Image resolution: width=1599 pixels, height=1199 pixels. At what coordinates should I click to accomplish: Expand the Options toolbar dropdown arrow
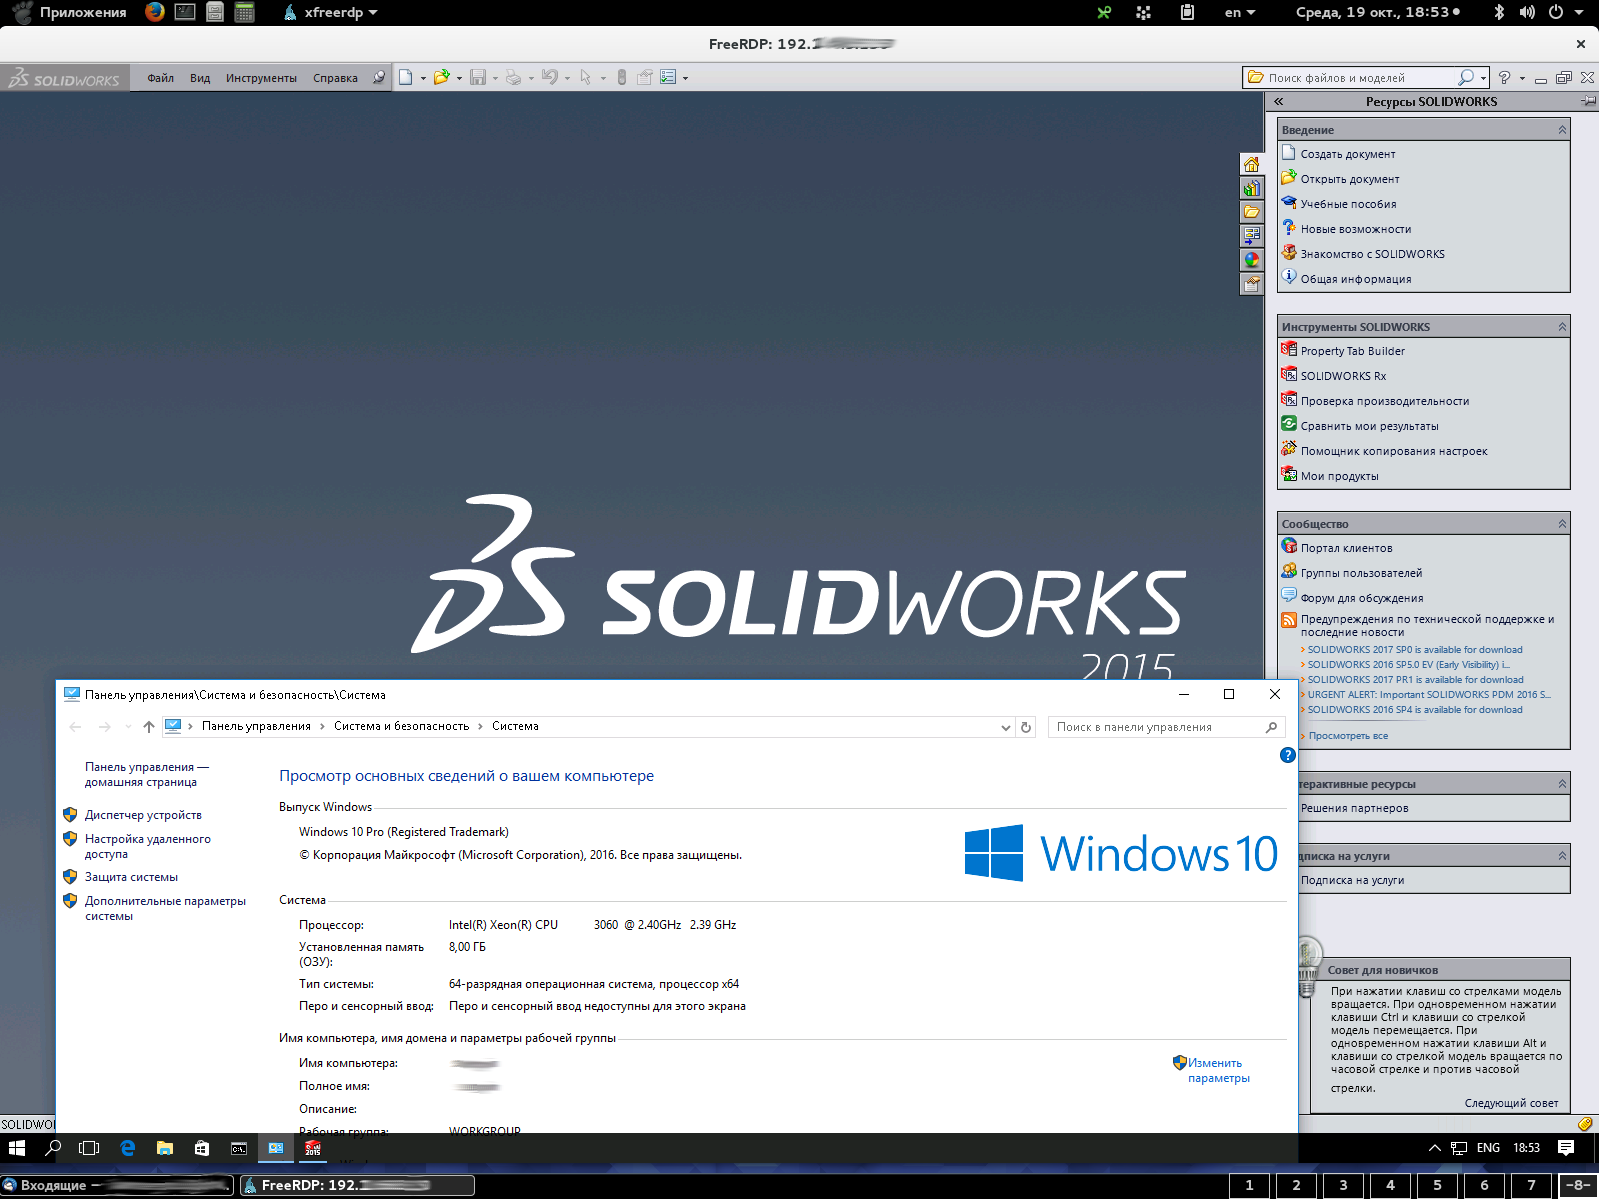coord(685,78)
